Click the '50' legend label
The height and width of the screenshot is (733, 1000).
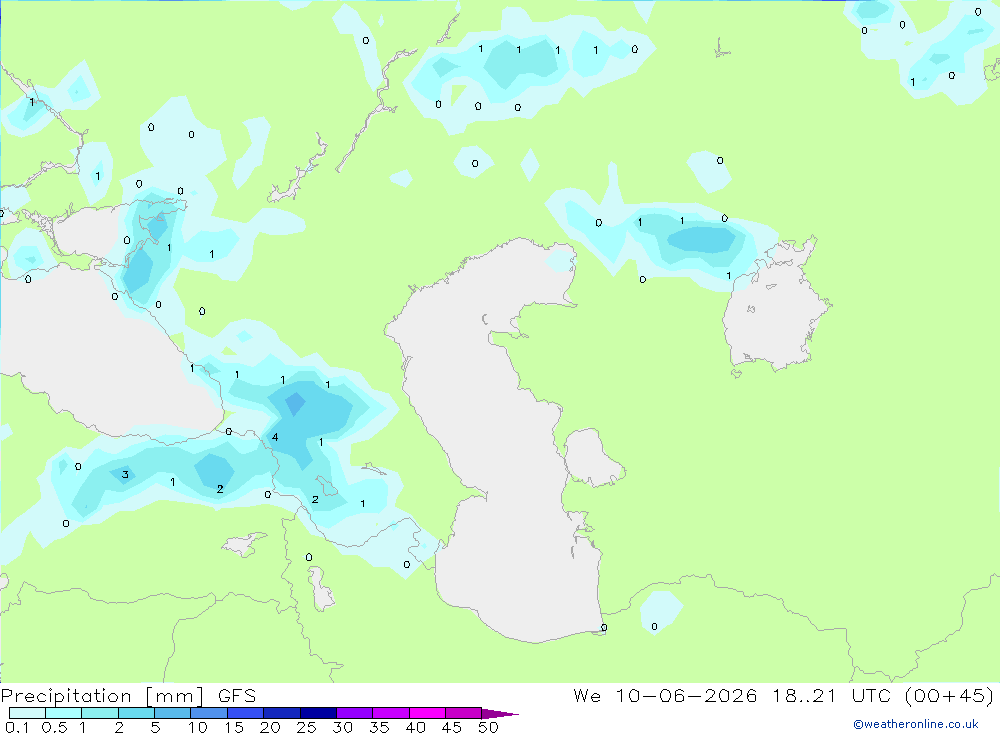(488, 727)
